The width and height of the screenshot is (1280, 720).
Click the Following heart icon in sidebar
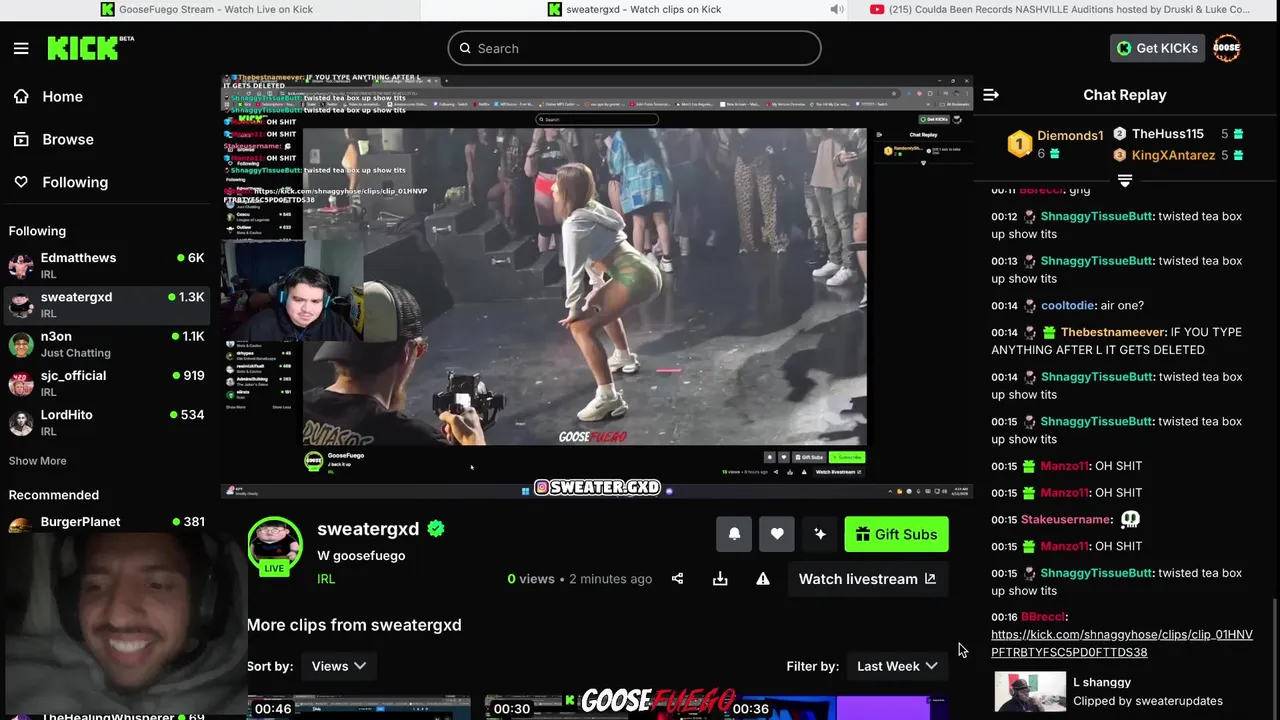click(x=21, y=182)
